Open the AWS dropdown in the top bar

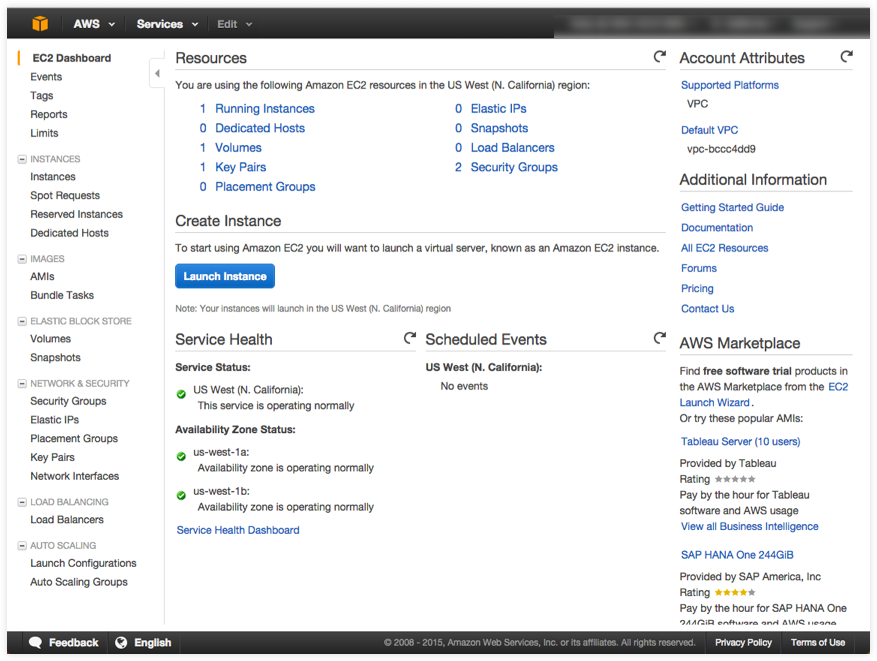93,23
